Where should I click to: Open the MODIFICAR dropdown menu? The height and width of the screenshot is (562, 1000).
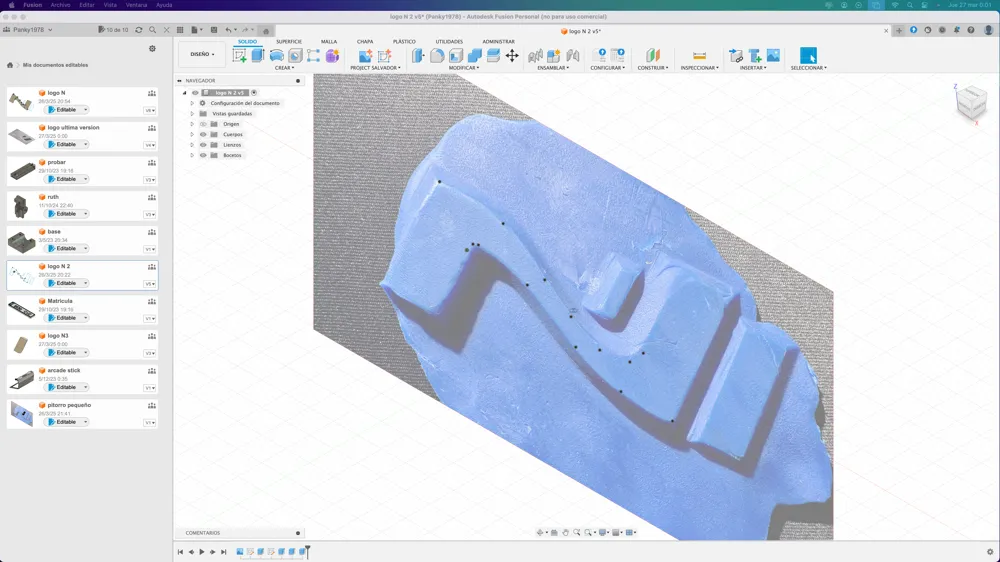coord(464,68)
